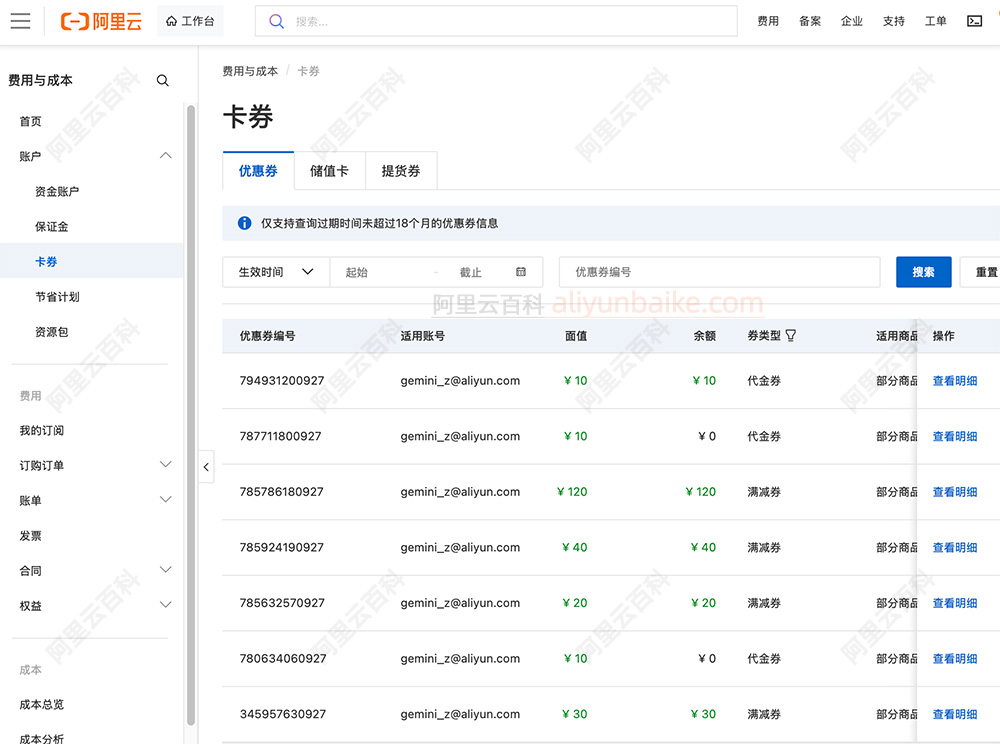Switch to the 提货券 tab
This screenshot has height=744, width=1000.
(401, 171)
